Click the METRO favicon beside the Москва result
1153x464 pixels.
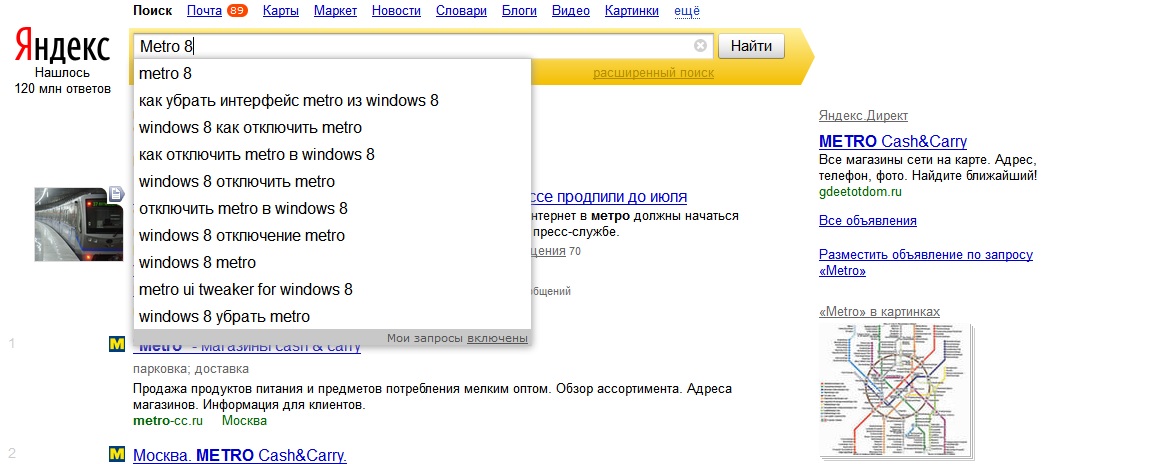(117, 454)
